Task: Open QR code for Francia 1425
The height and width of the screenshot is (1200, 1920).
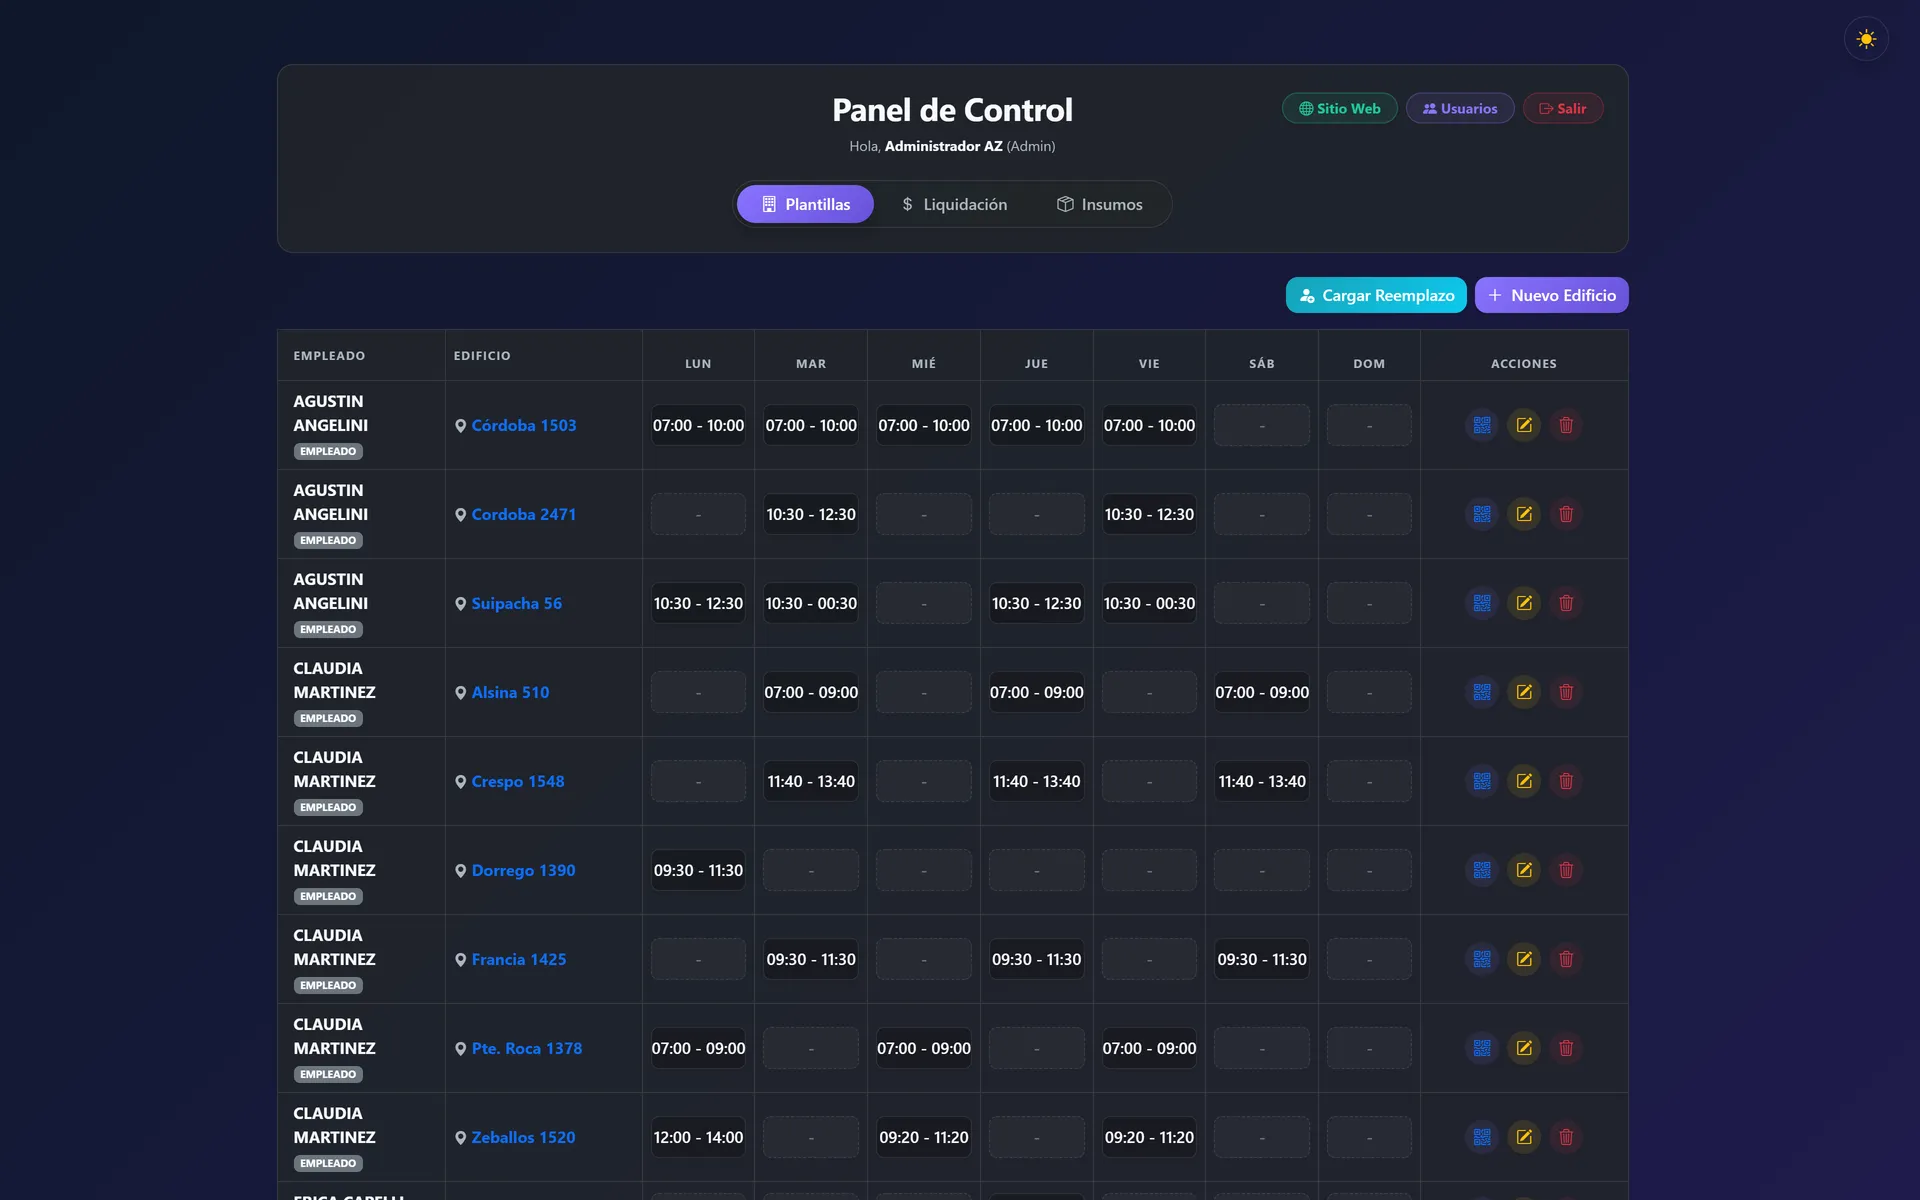Action: click(x=1482, y=959)
